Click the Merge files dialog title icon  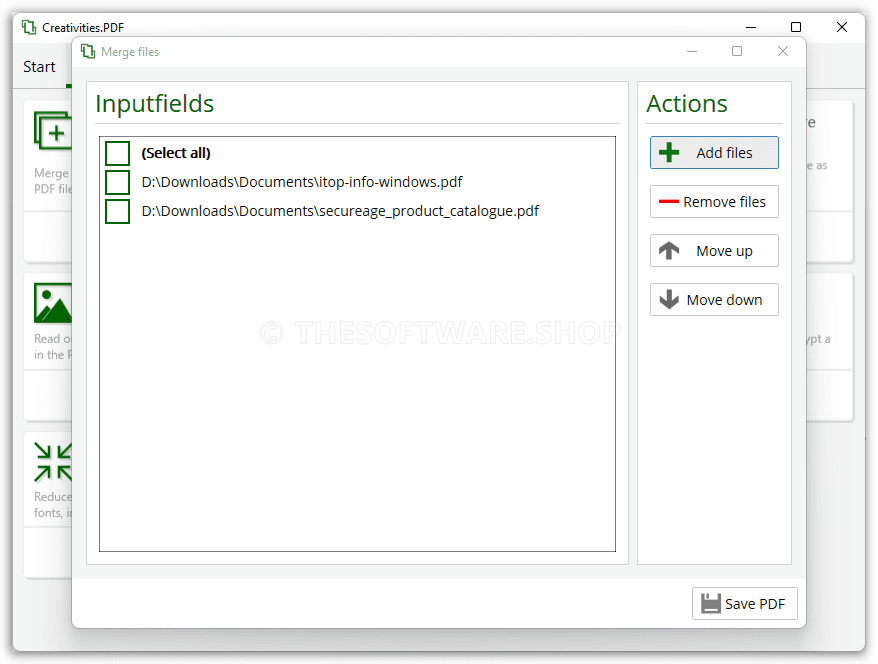coord(88,52)
